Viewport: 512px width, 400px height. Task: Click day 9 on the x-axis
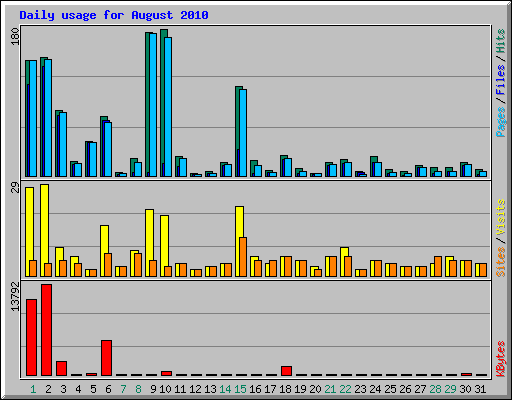click(x=153, y=389)
